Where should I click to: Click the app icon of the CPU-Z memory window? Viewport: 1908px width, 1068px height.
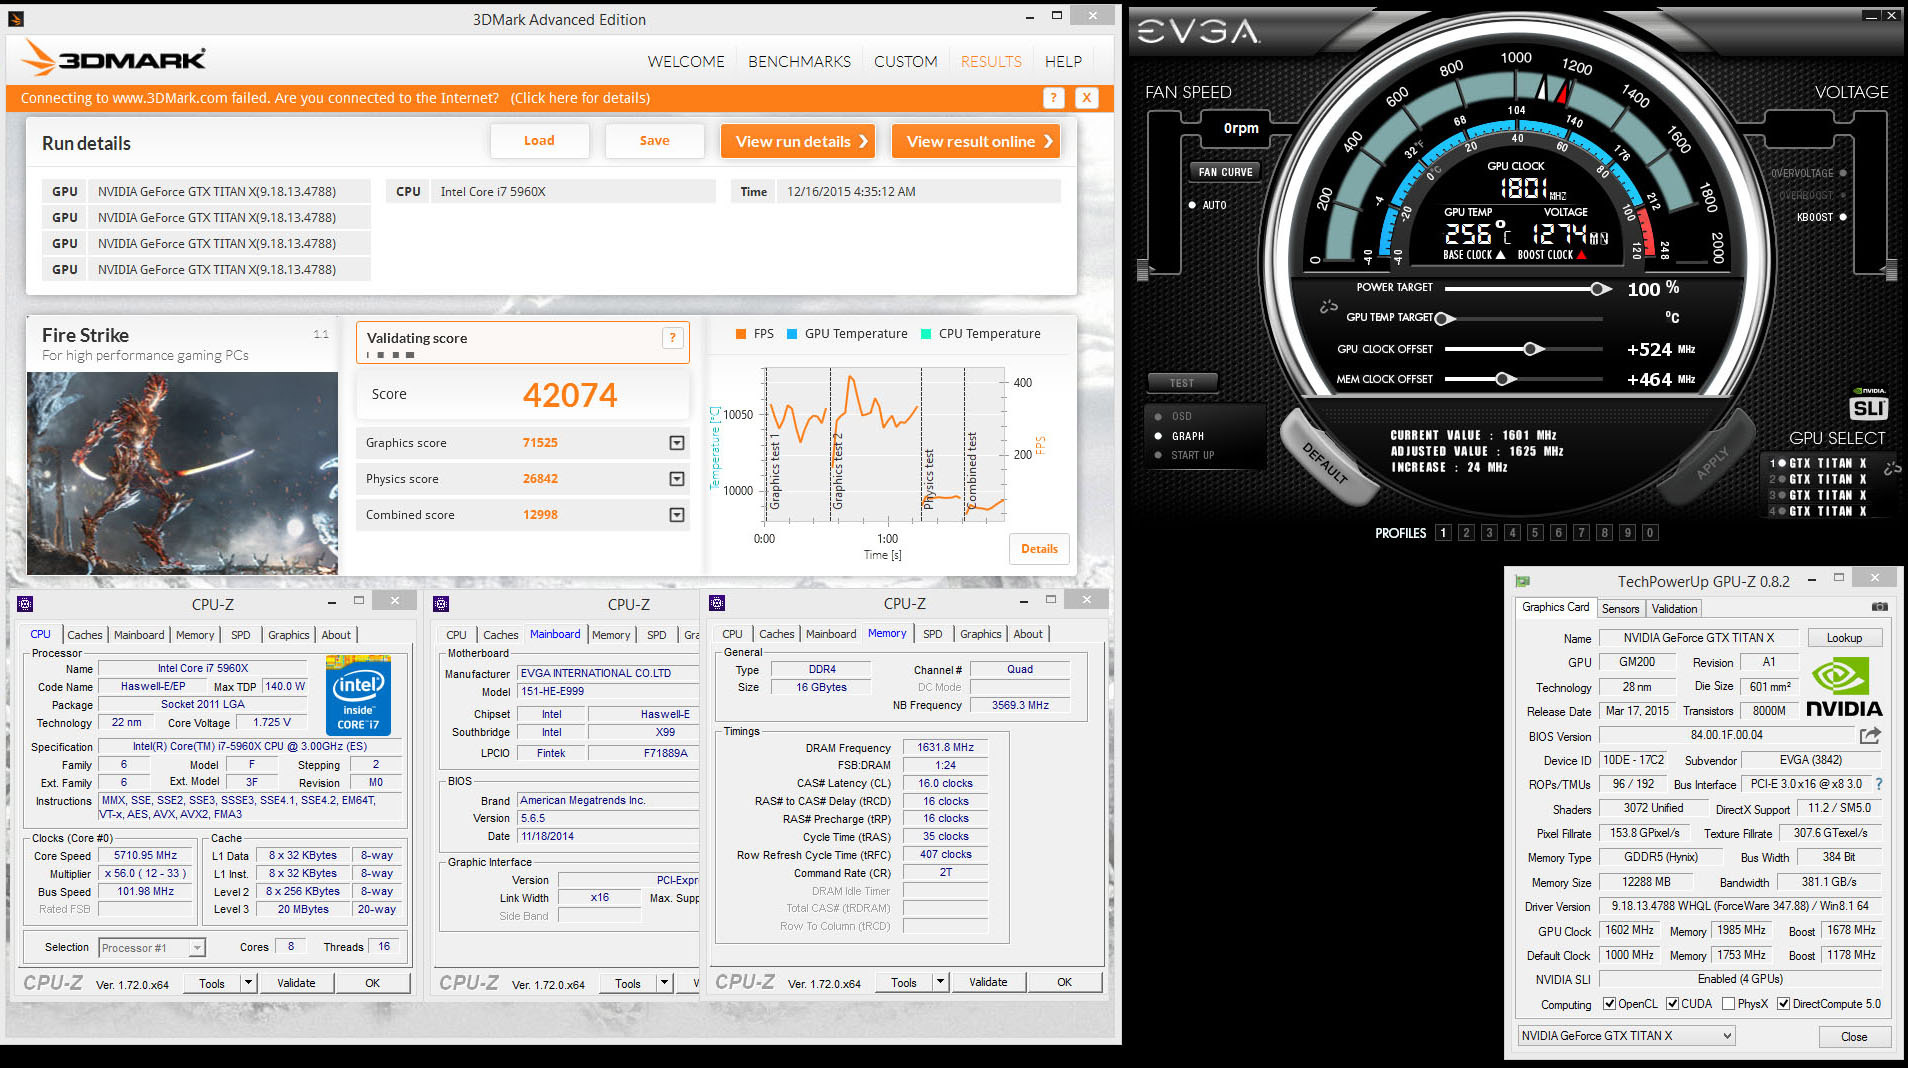(716, 603)
